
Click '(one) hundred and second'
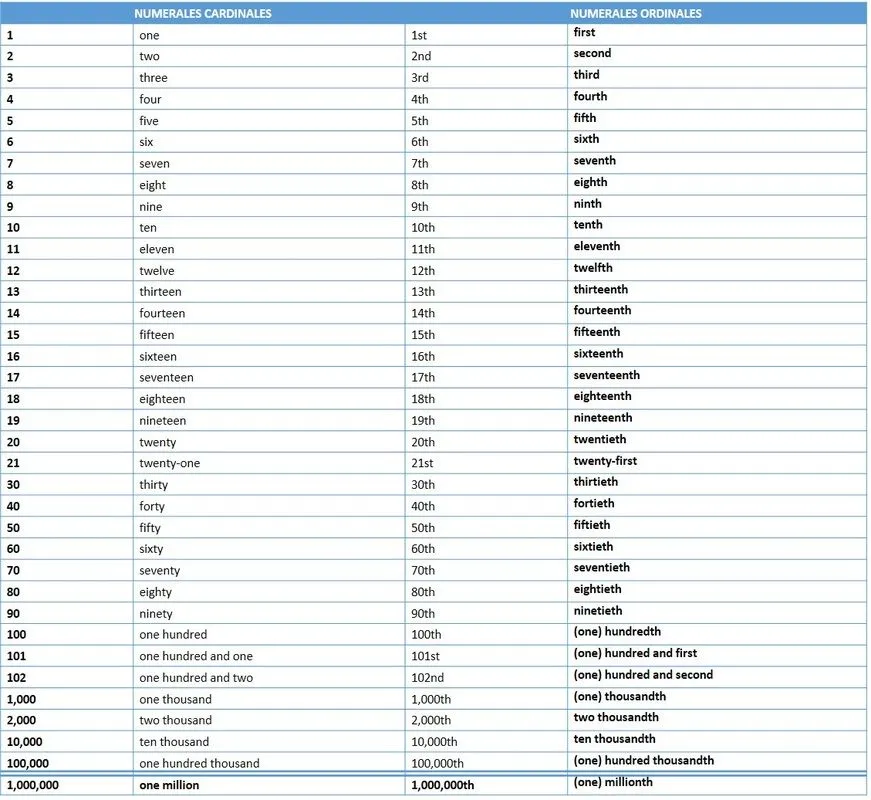643,675
